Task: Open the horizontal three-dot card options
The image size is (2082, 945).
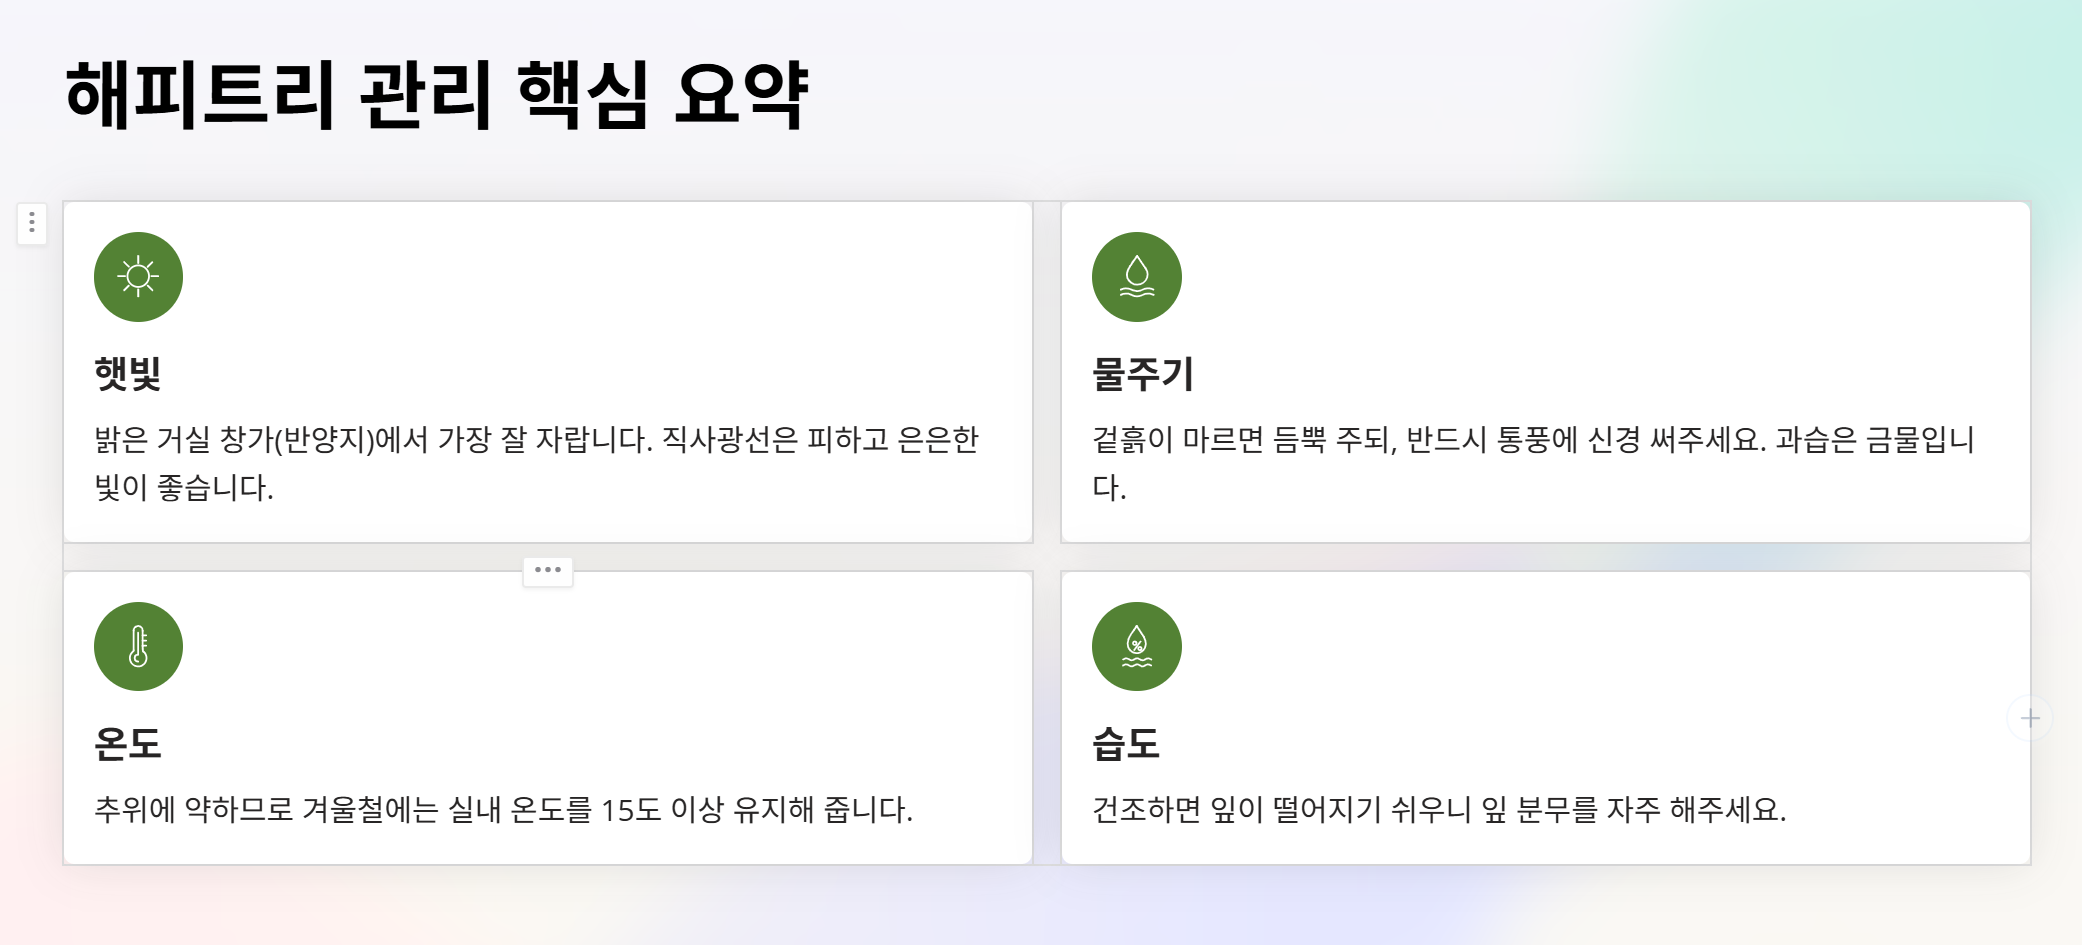Action: point(548,570)
